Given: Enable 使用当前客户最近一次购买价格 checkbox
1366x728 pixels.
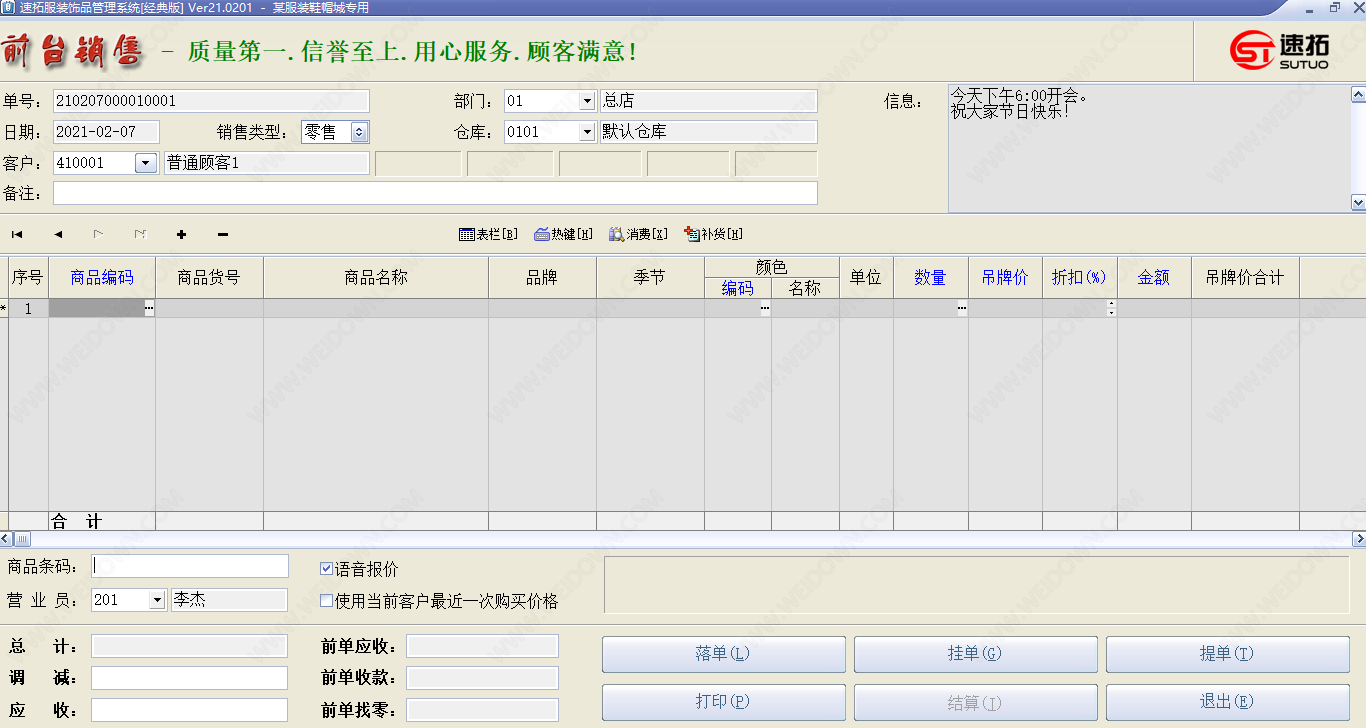Looking at the screenshot, I should (x=326, y=601).
